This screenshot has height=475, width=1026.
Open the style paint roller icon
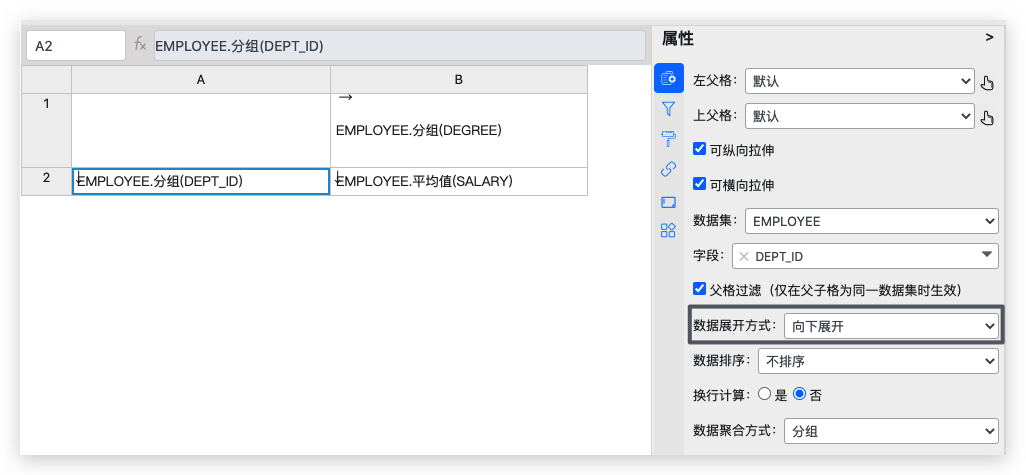668,138
